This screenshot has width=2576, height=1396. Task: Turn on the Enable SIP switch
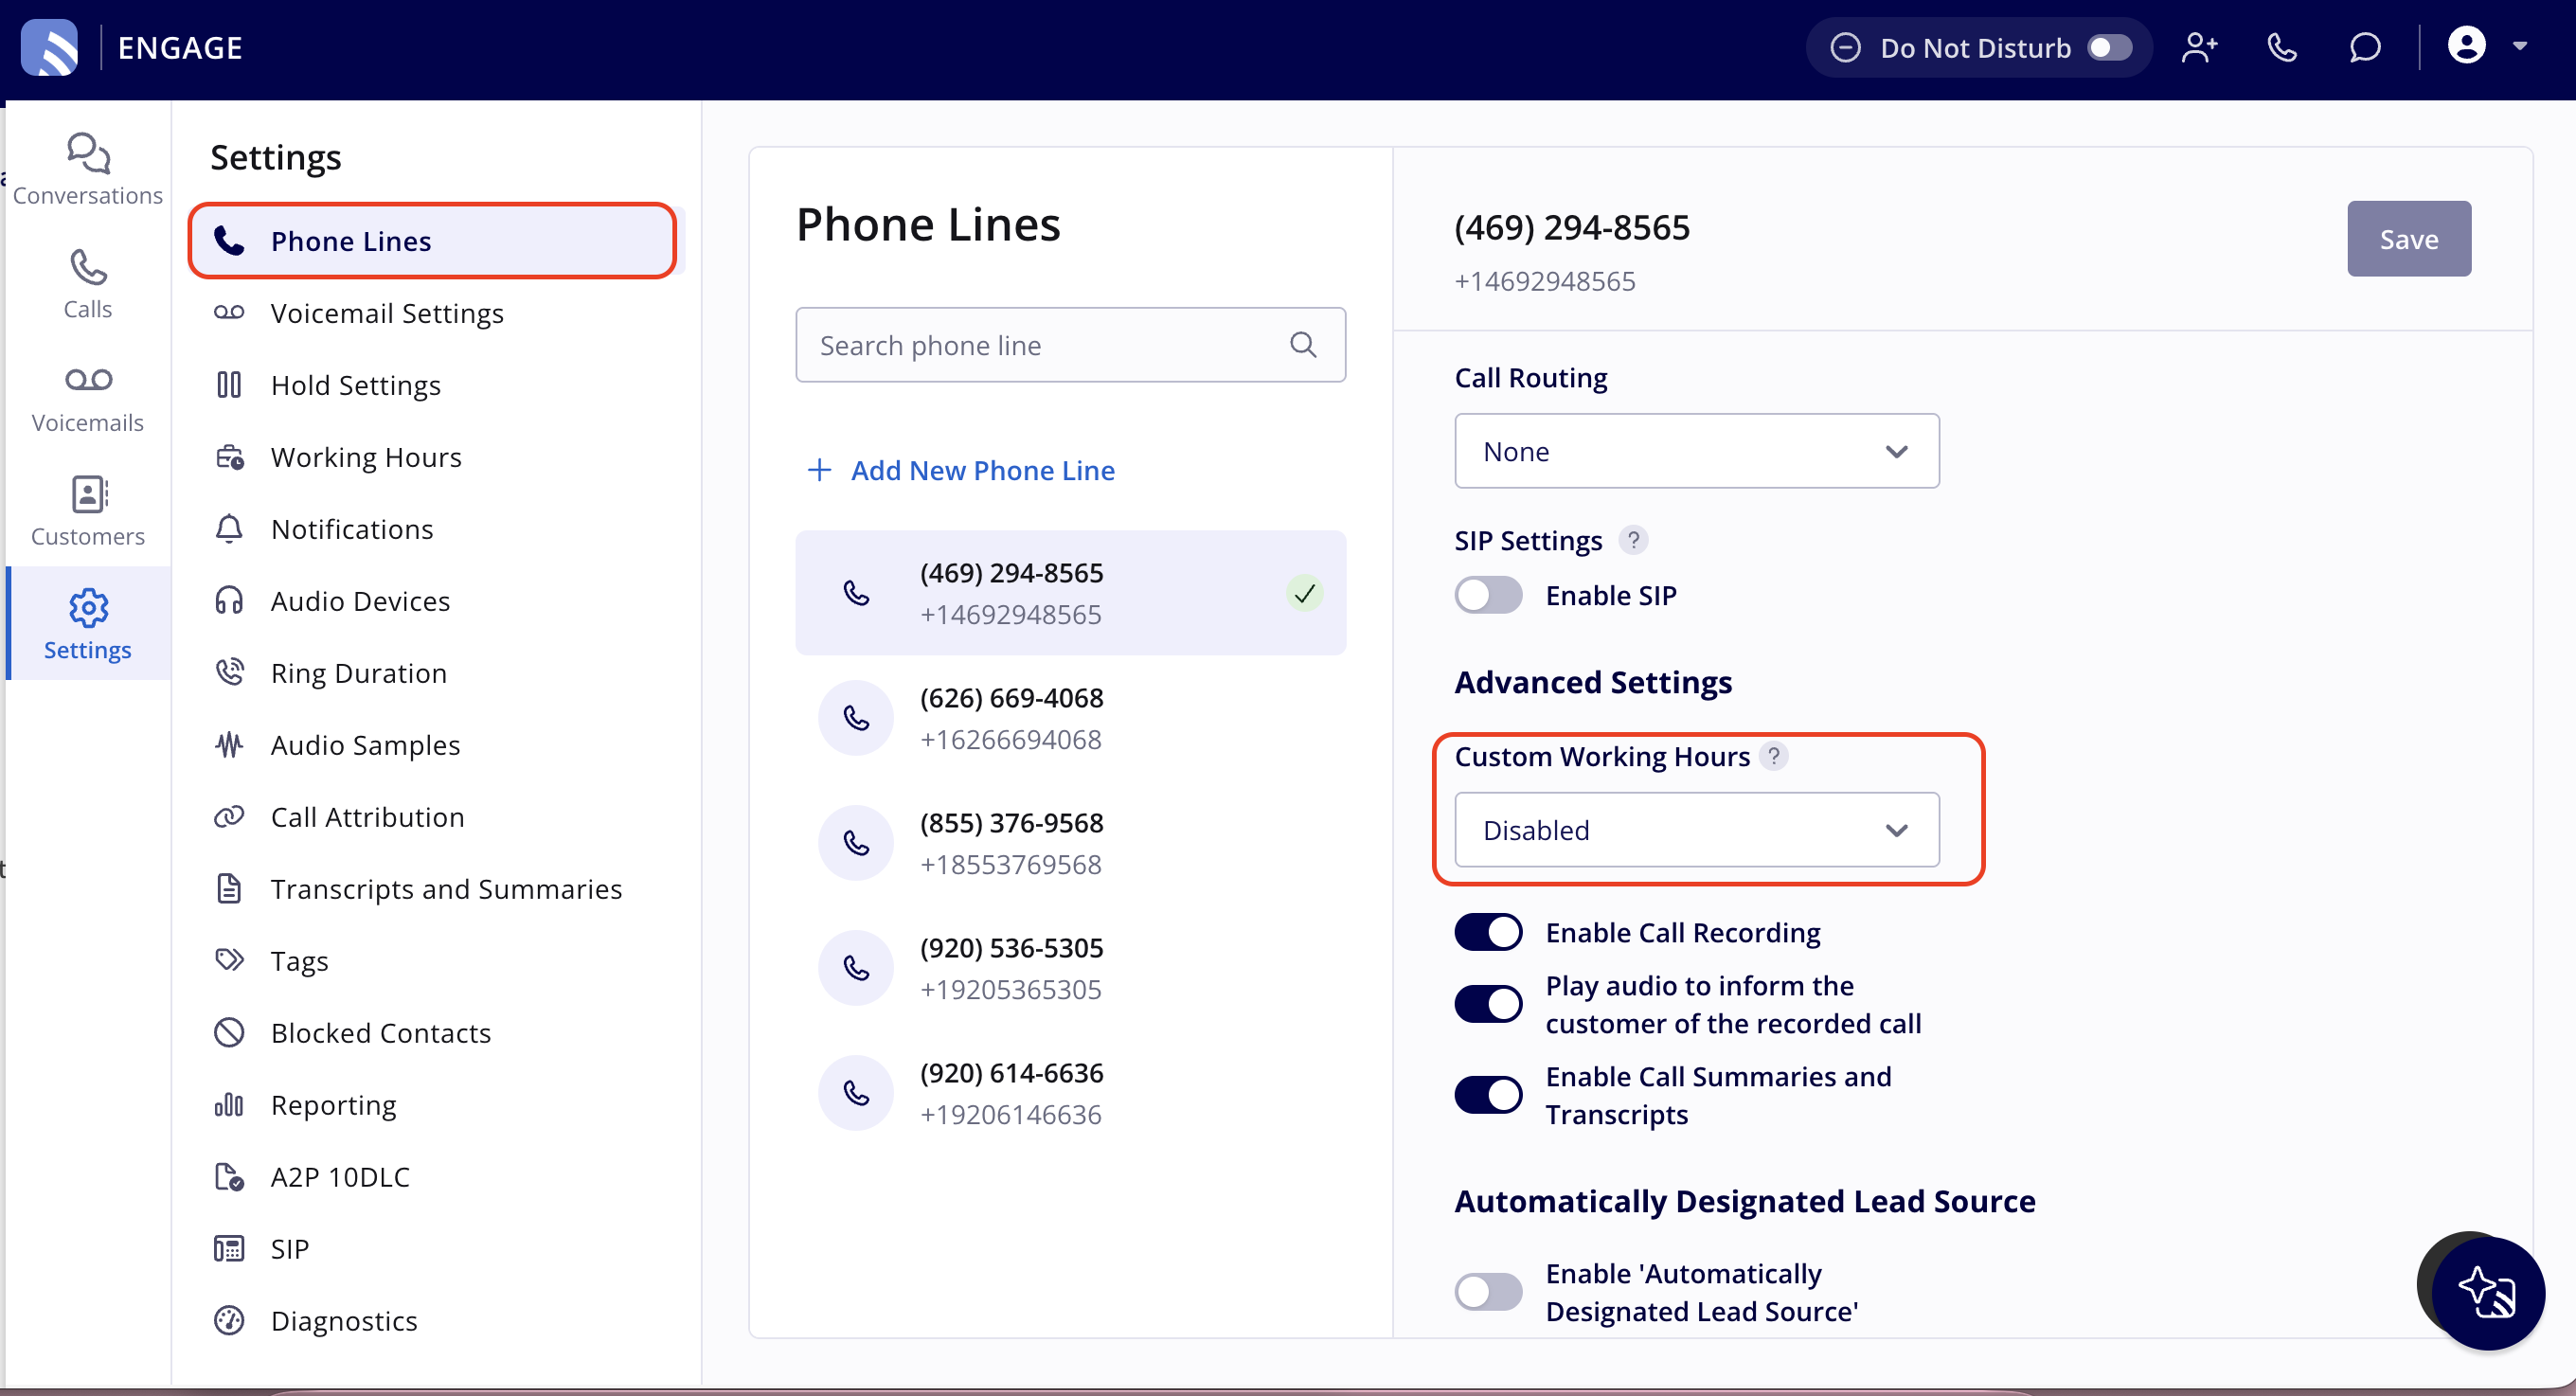pyautogui.click(x=1488, y=595)
